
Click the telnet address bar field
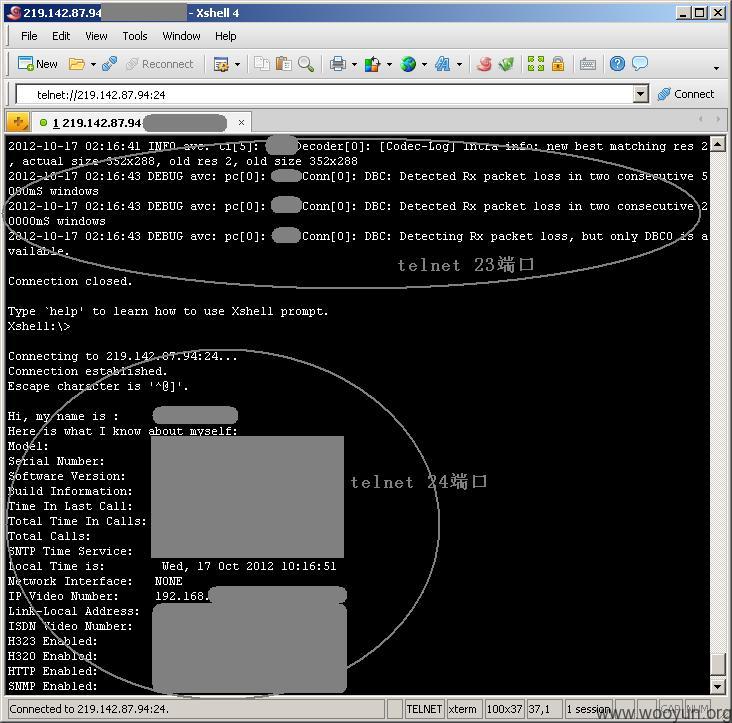click(324, 95)
